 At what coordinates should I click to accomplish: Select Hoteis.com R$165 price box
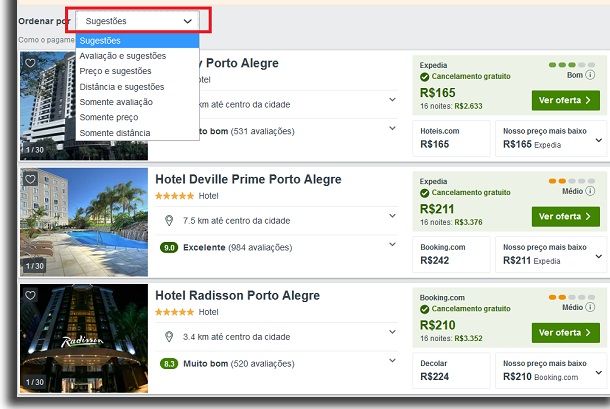451,139
